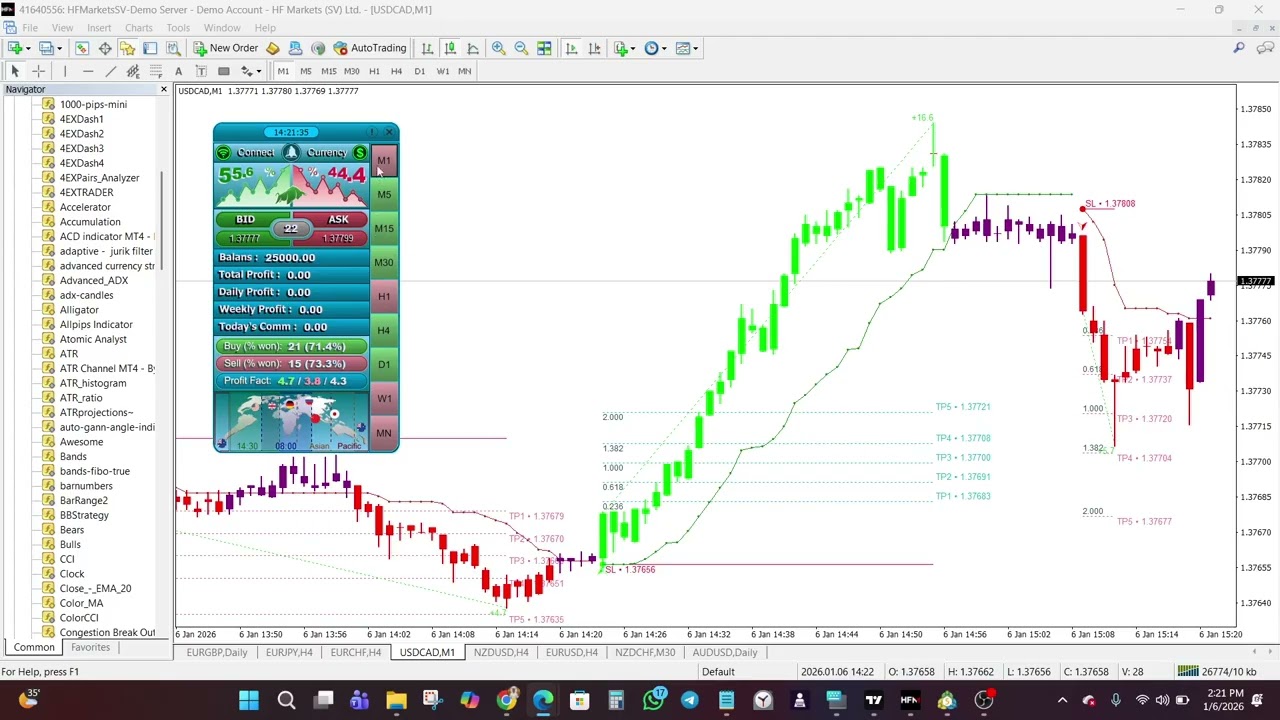Select the Fibonacci retracement tool
This screenshot has width=1280, height=720.
tap(156, 71)
